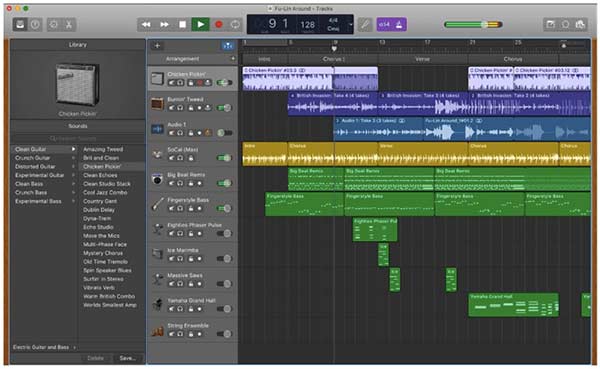Click the Fast Forward transport button
The width and height of the screenshot is (600, 369).
click(165, 24)
